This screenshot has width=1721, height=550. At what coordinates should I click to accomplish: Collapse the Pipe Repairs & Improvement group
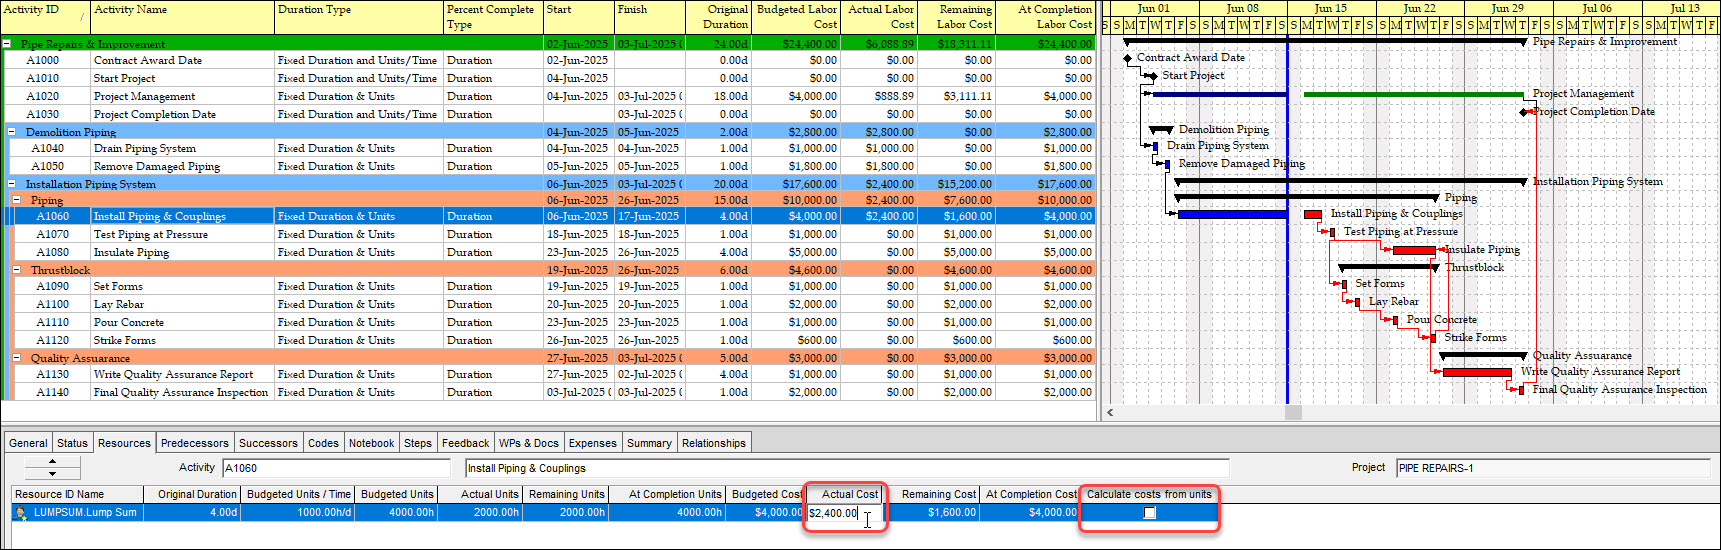click(7, 44)
